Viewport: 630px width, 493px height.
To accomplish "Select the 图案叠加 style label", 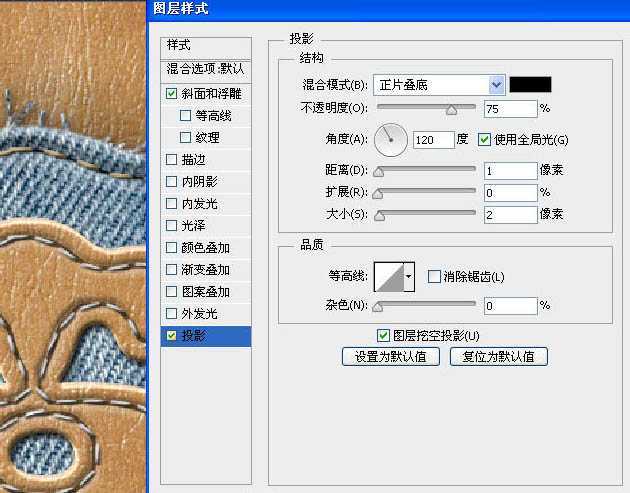I will (x=205, y=291).
